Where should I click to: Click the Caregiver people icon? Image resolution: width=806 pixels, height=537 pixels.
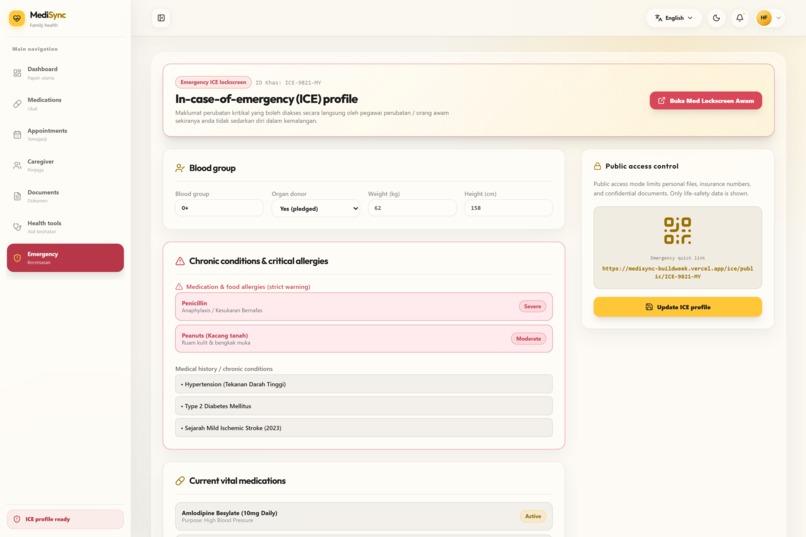click(17, 165)
